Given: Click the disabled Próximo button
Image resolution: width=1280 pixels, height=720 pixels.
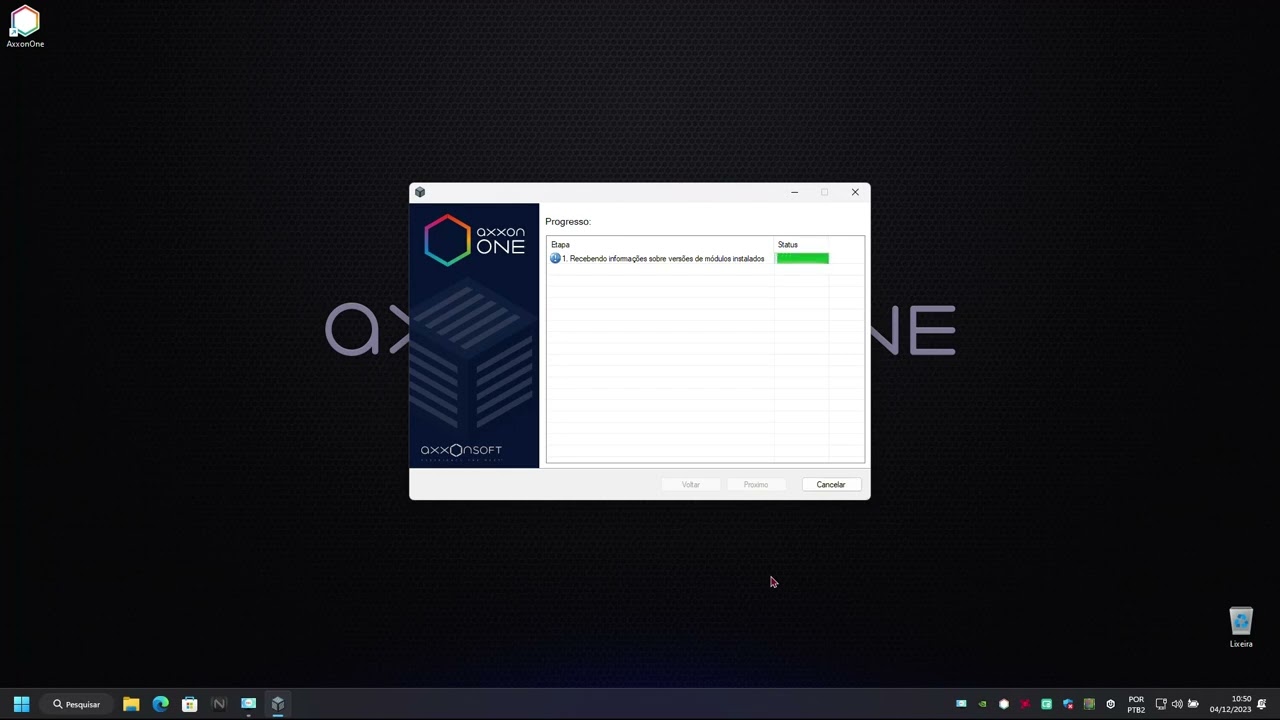Looking at the screenshot, I should tap(756, 484).
